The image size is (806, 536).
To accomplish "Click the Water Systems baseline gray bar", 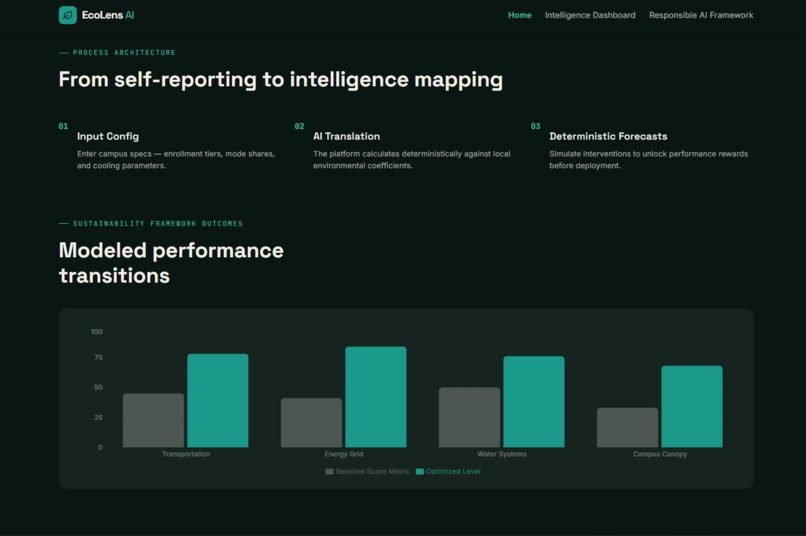I will (x=469, y=417).
